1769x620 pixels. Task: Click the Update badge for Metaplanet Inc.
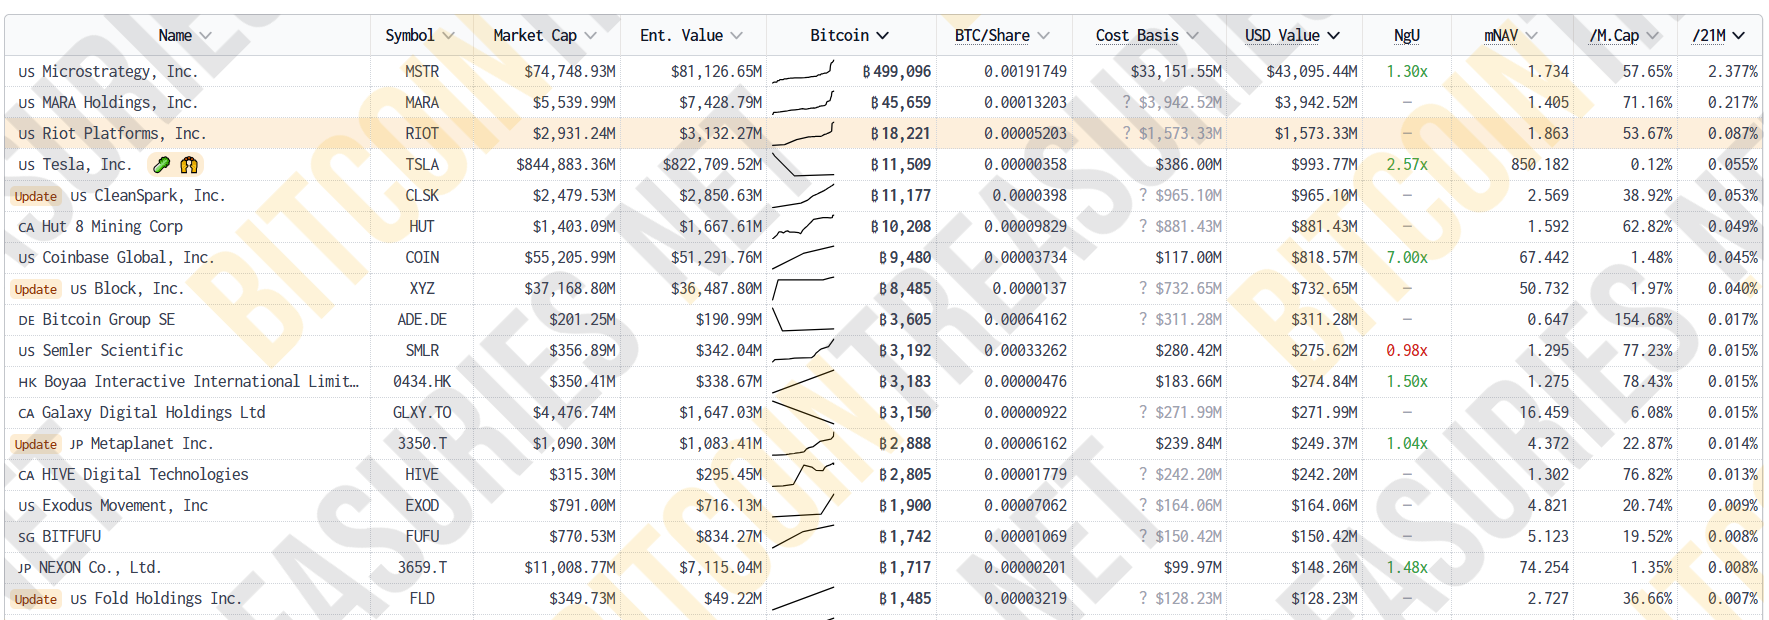(x=36, y=444)
